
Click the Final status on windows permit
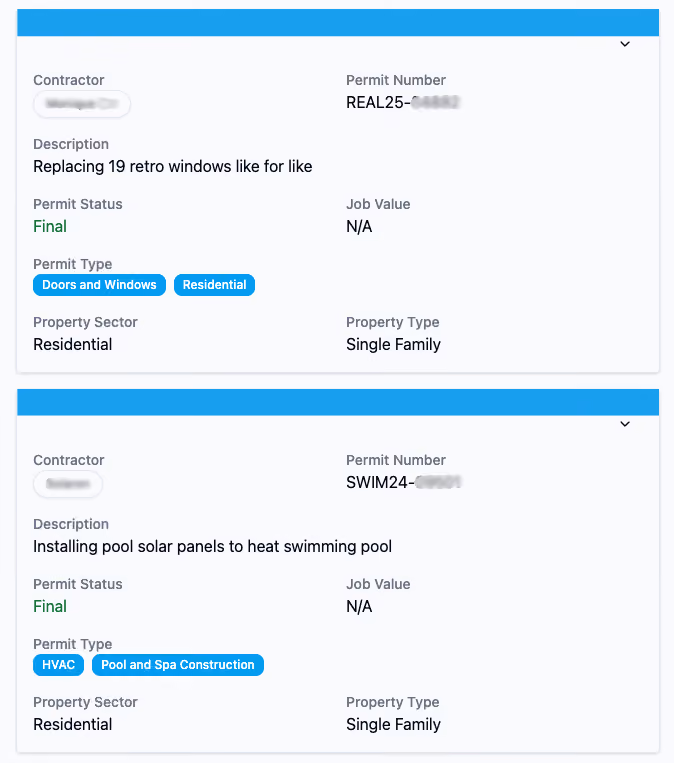pos(50,226)
